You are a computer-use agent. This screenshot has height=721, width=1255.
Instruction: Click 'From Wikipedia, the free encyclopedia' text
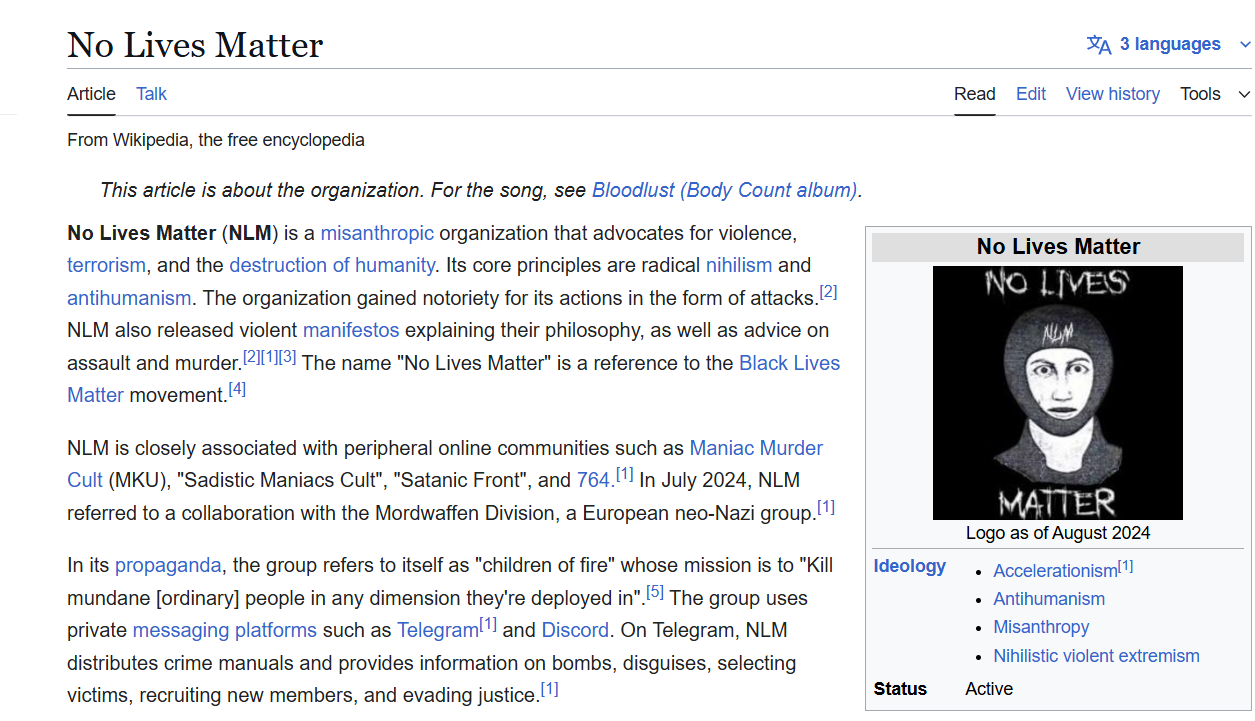point(216,140)
